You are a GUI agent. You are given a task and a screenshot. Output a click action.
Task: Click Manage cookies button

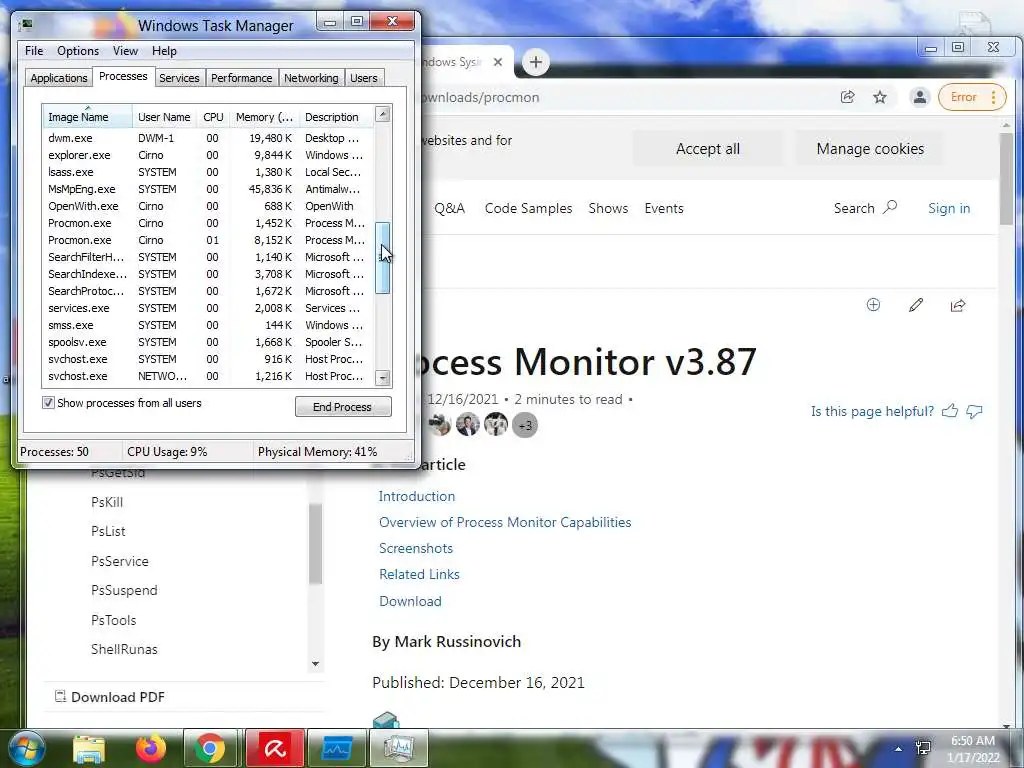click(x=870, y=149)
